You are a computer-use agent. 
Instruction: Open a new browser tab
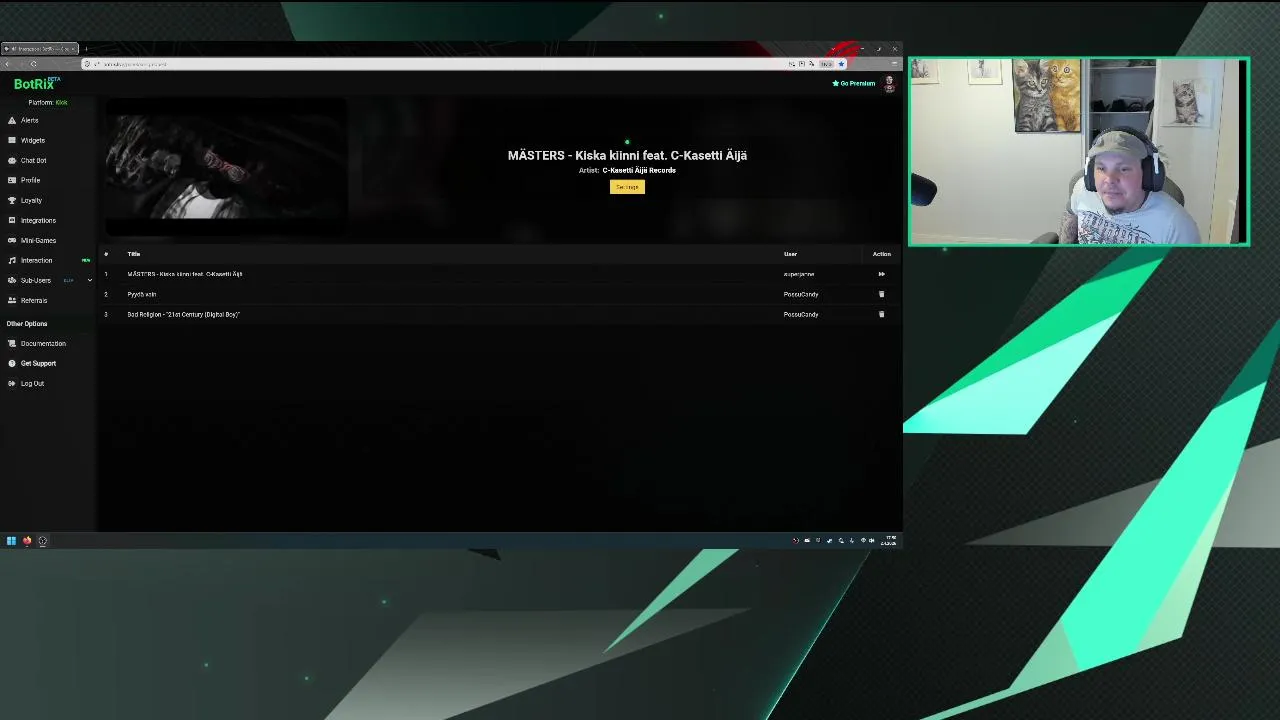point(86,48)
